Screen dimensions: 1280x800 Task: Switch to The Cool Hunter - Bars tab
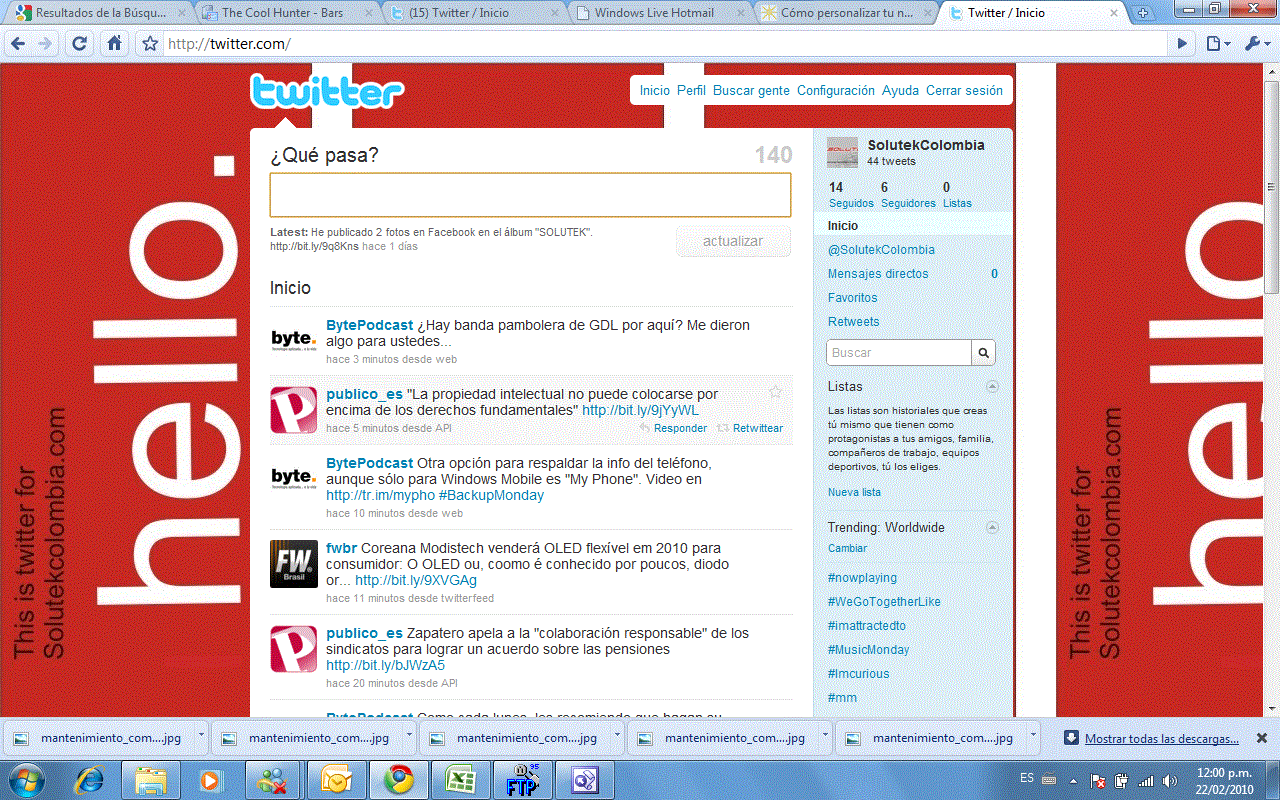click(284, 13)
